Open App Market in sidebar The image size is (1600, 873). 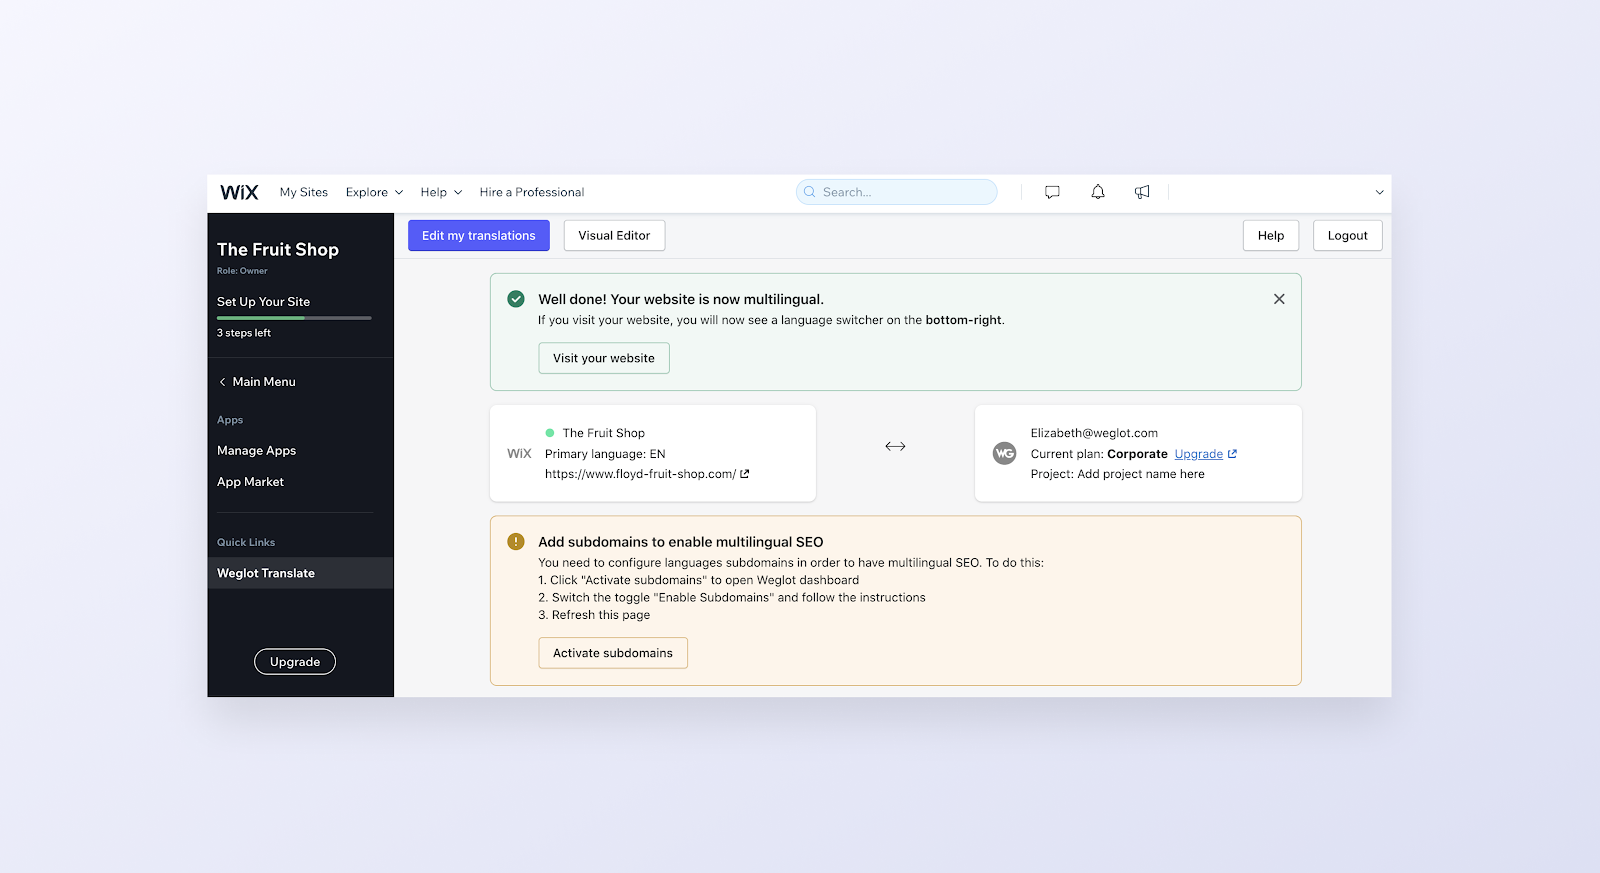pos(251,482)
